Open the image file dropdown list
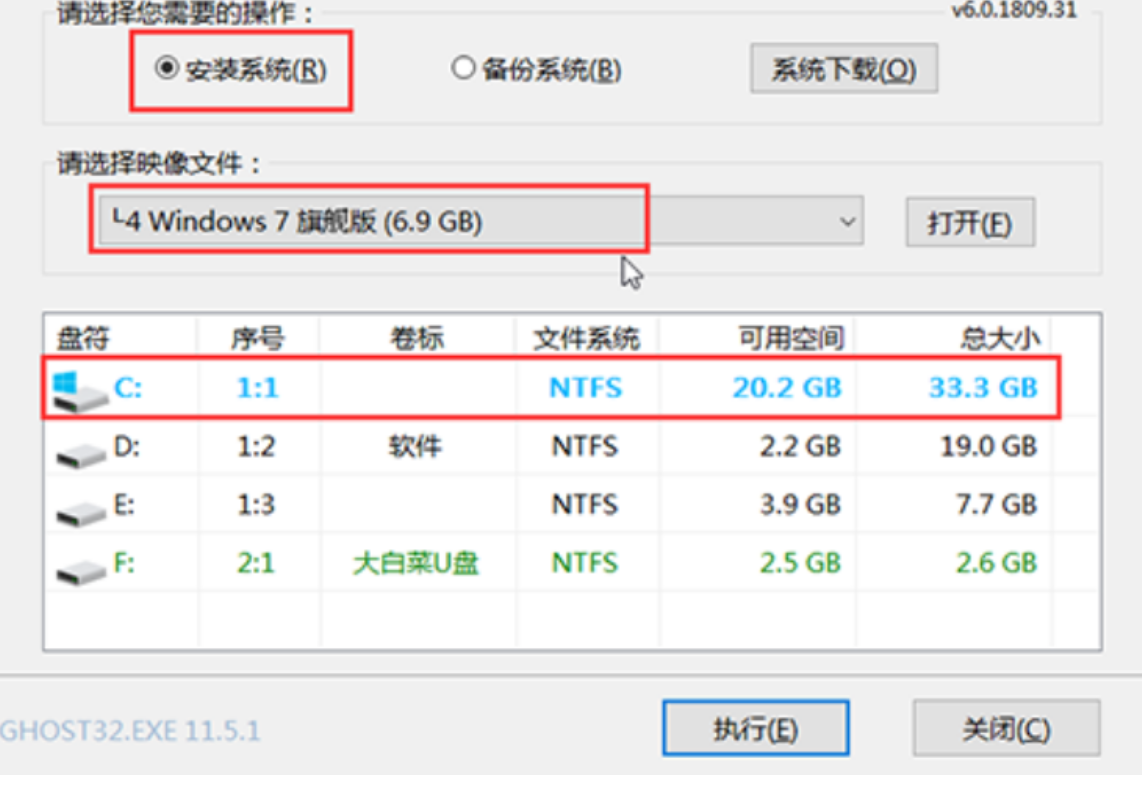The image size is (1142, 792). (481, 221)
